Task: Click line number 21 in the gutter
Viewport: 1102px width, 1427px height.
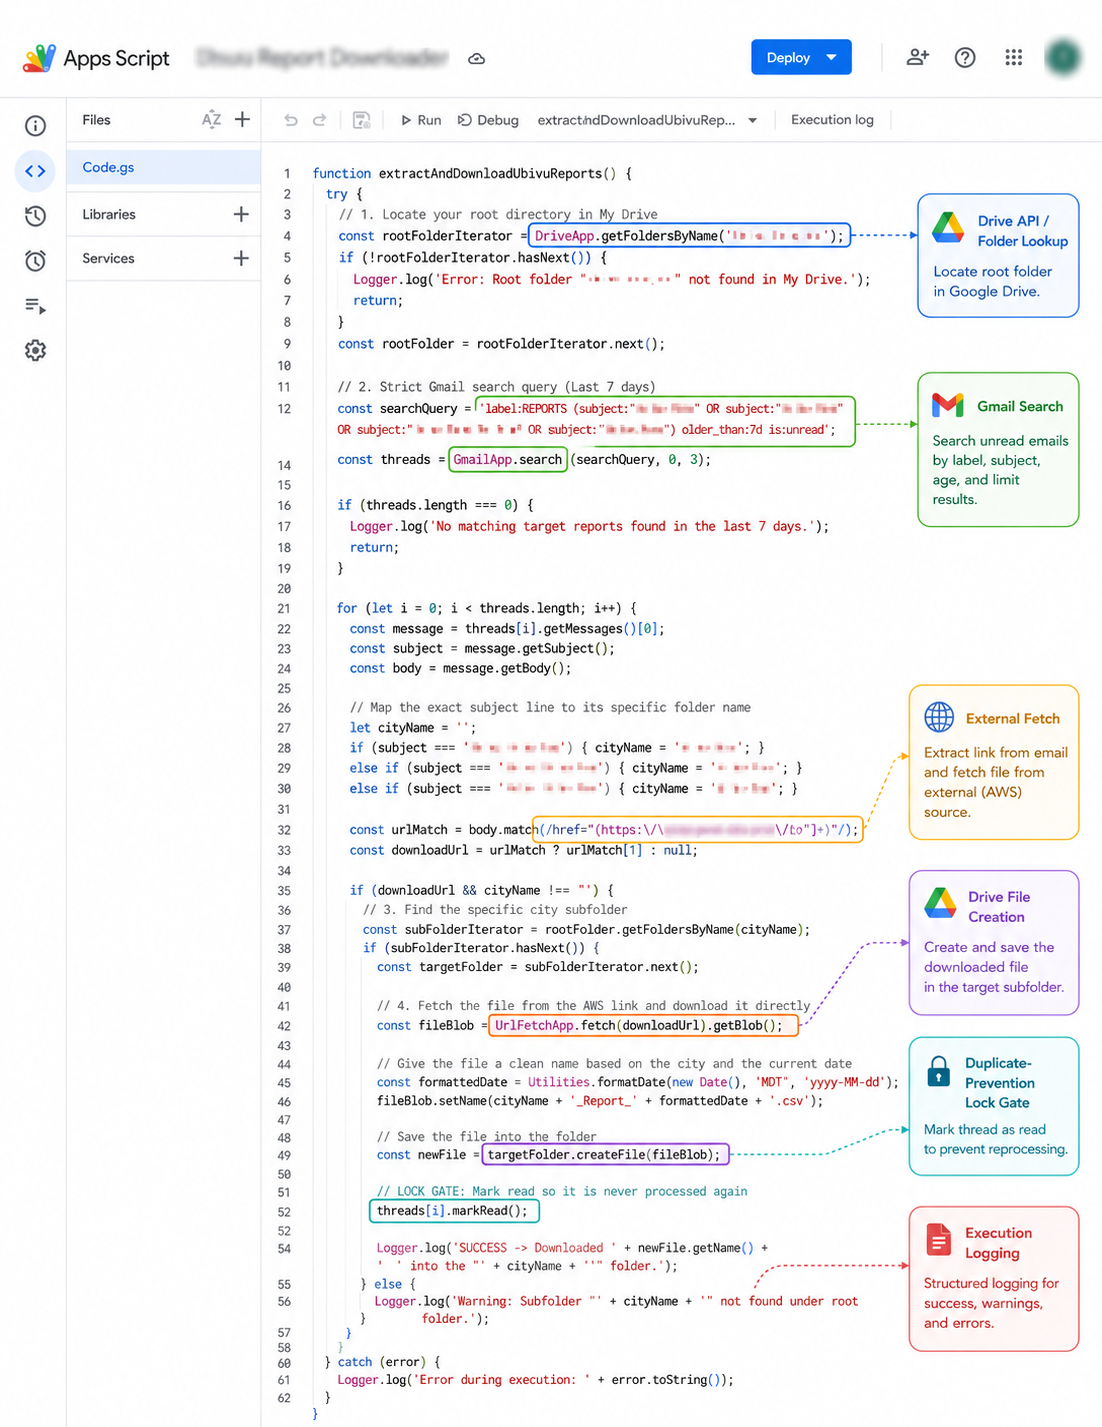Action: 284,608
